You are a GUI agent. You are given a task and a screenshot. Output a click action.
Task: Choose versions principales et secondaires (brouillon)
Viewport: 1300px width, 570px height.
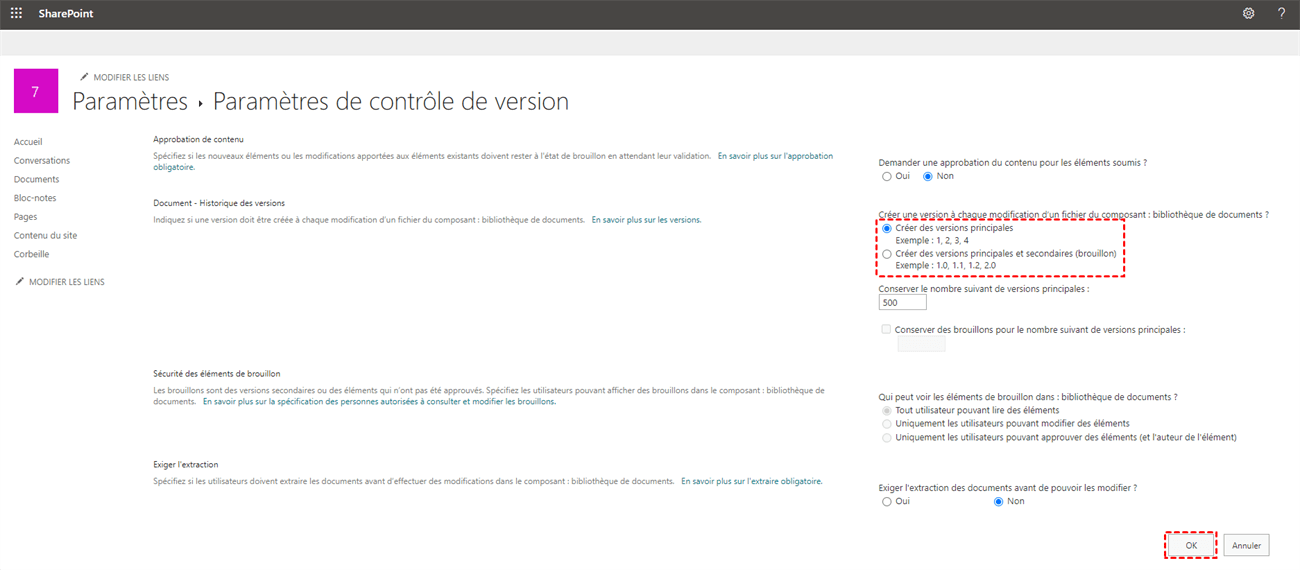point(887,254)
